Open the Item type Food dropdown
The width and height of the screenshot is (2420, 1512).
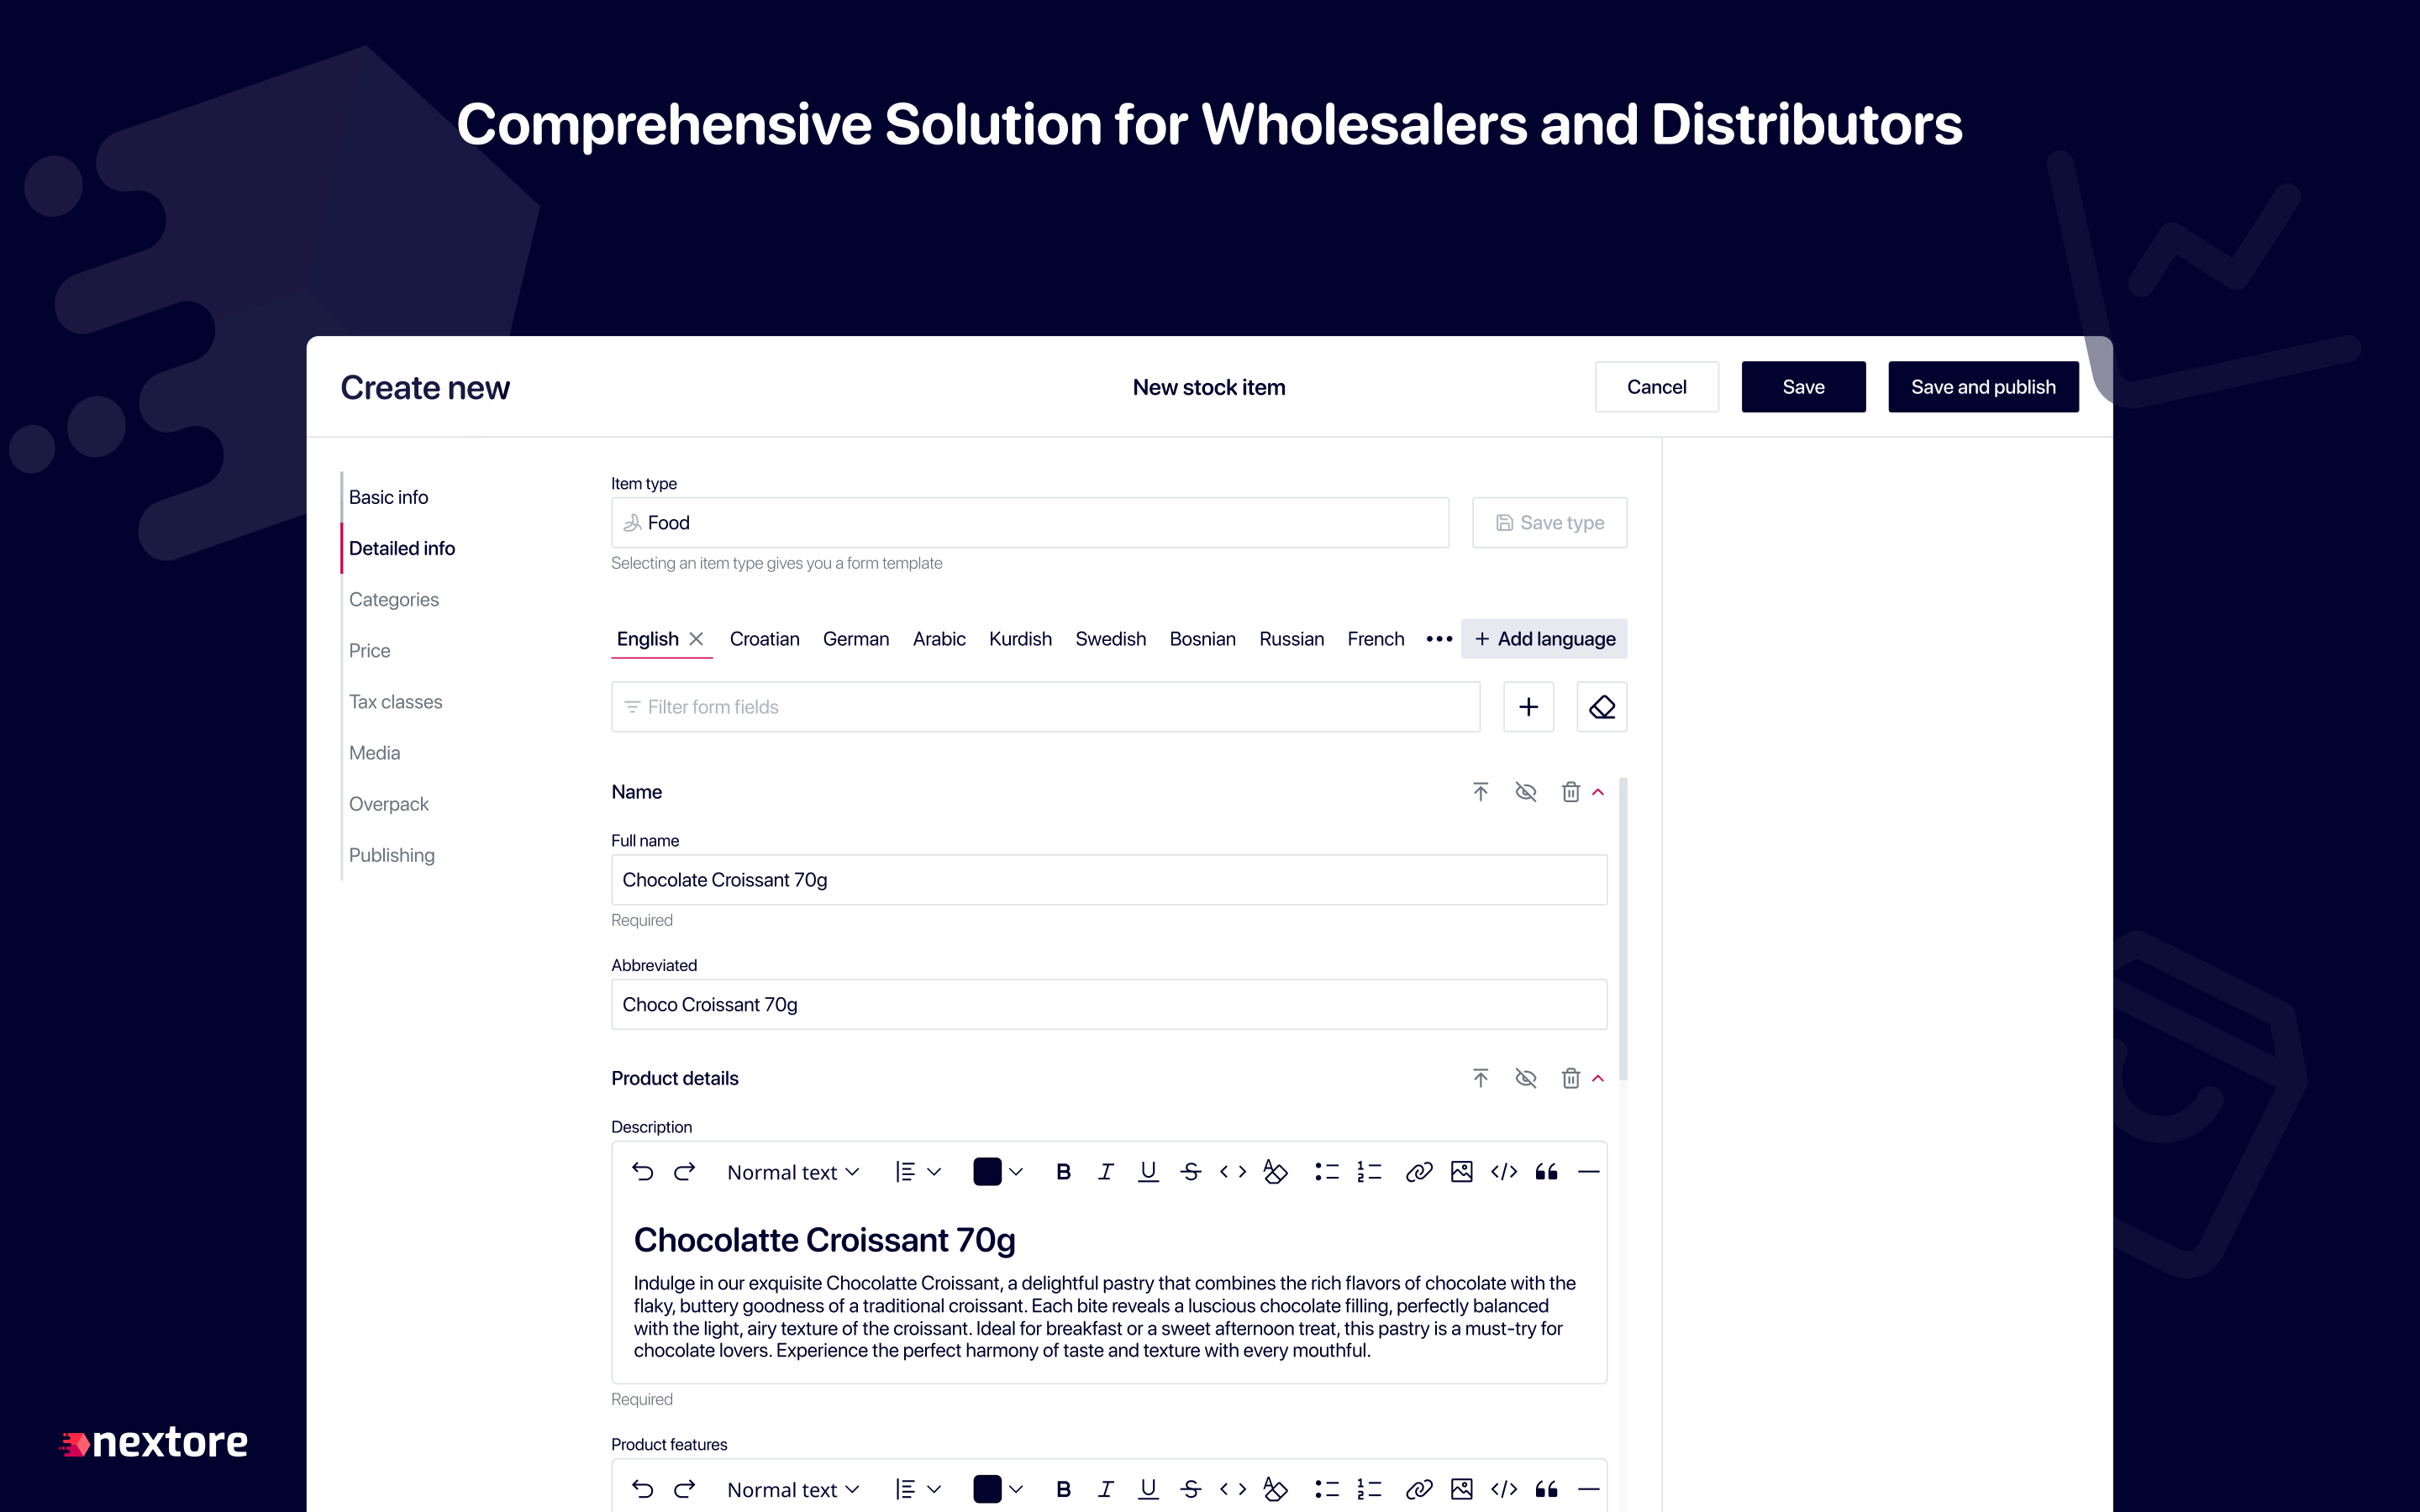[x=1030, y=522]
